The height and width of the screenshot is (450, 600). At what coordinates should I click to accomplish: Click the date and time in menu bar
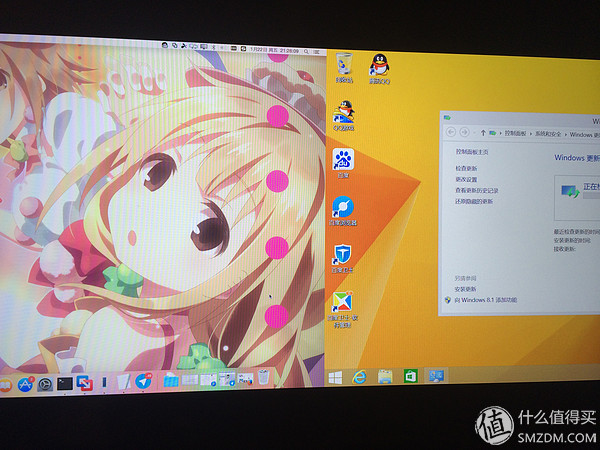pyautogui.click(x=274, y=50)
